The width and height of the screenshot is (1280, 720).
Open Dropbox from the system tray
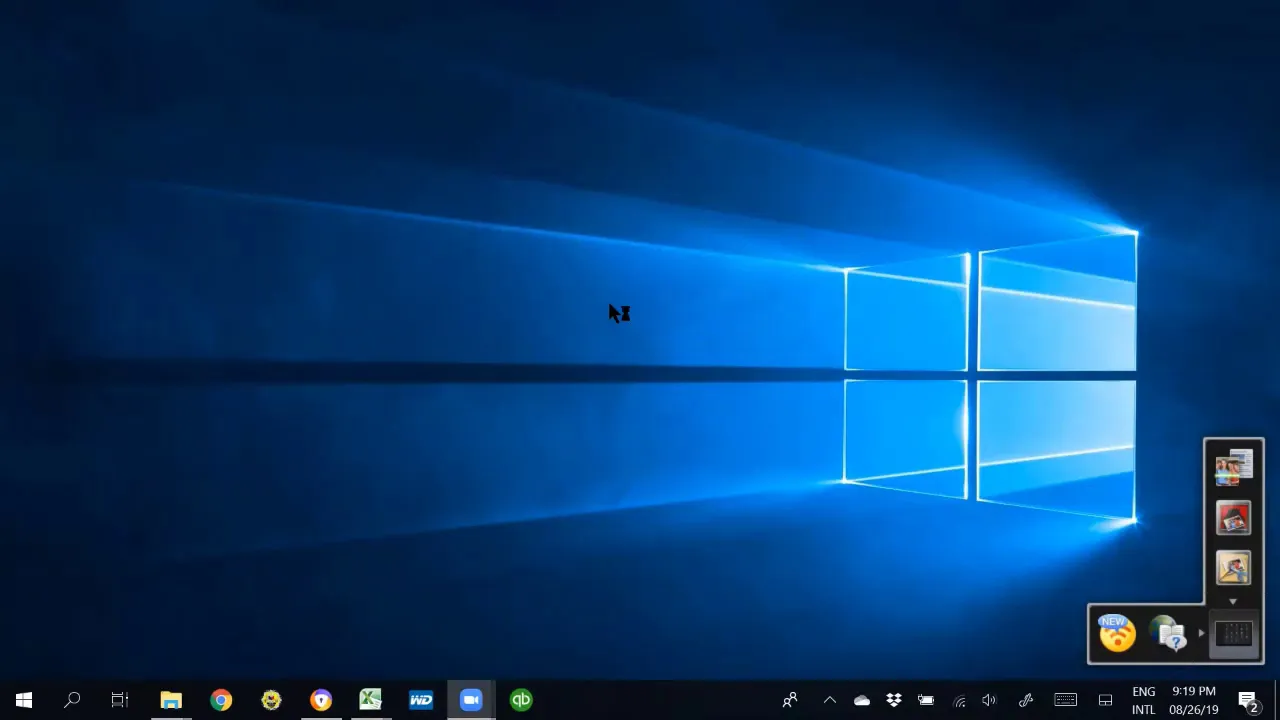[894, 700]
